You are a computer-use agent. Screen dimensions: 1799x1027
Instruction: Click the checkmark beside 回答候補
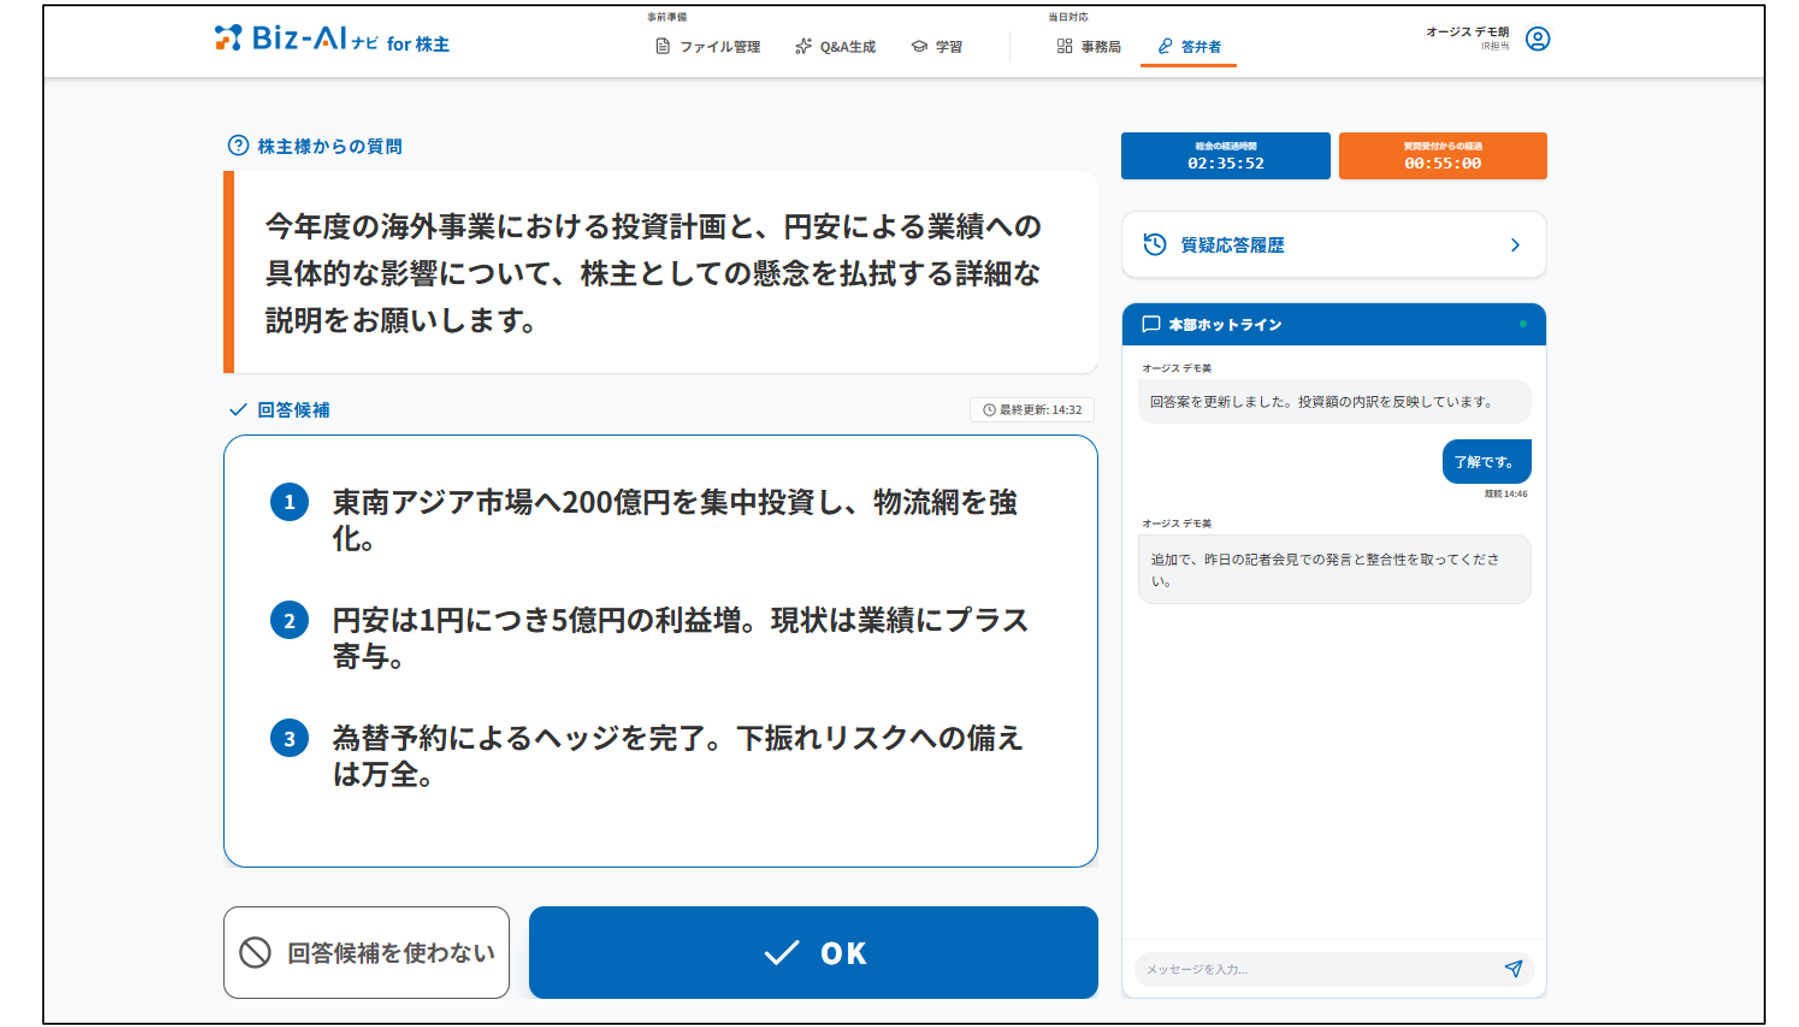[236, 407]
